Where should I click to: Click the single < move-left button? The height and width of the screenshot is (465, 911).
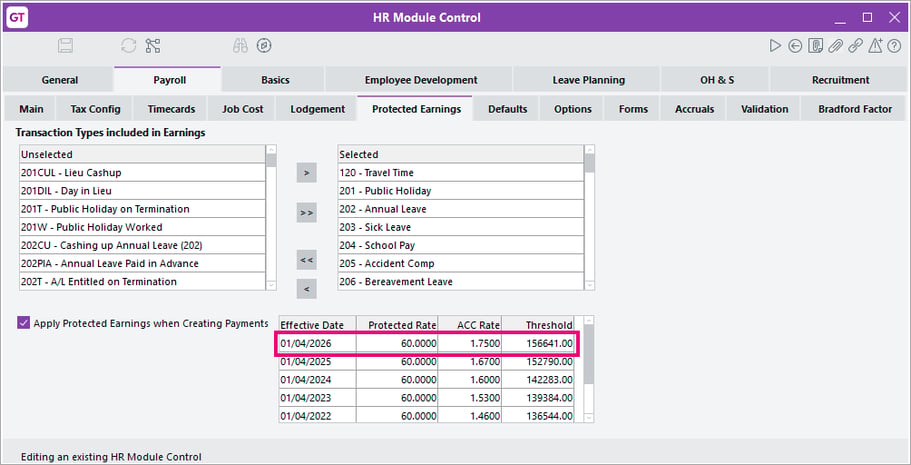click(x=307, y=289)
